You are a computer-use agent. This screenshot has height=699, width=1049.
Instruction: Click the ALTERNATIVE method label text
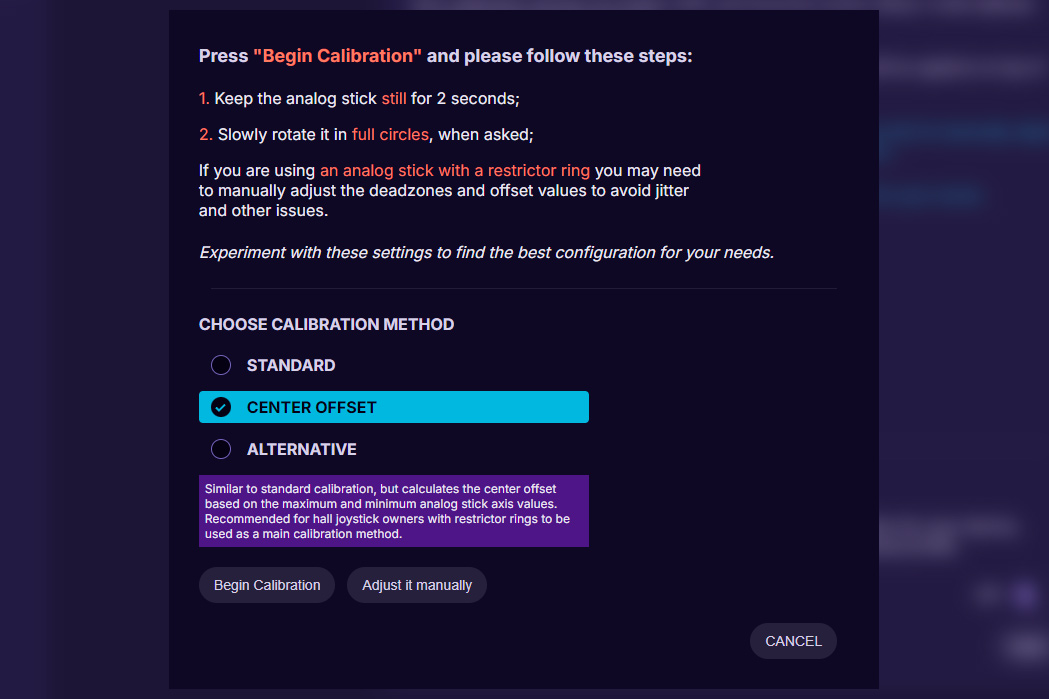pos(302,449)
